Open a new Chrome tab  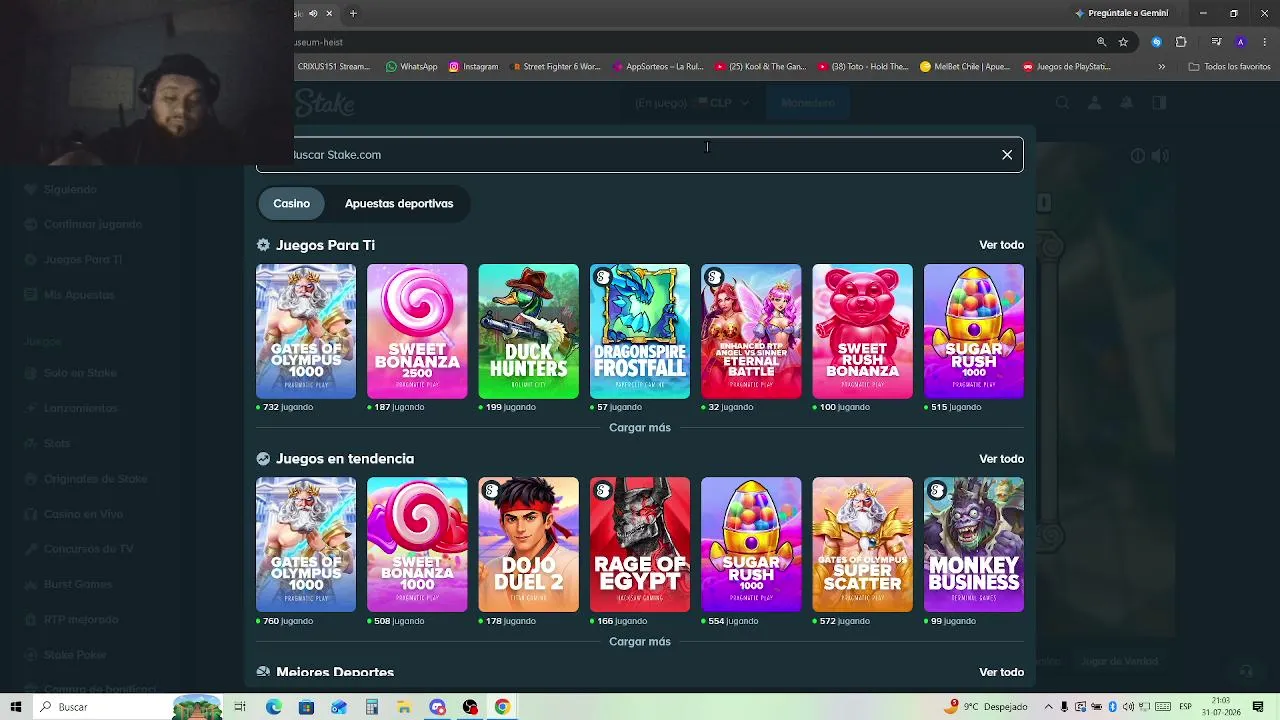pos(353,13)
